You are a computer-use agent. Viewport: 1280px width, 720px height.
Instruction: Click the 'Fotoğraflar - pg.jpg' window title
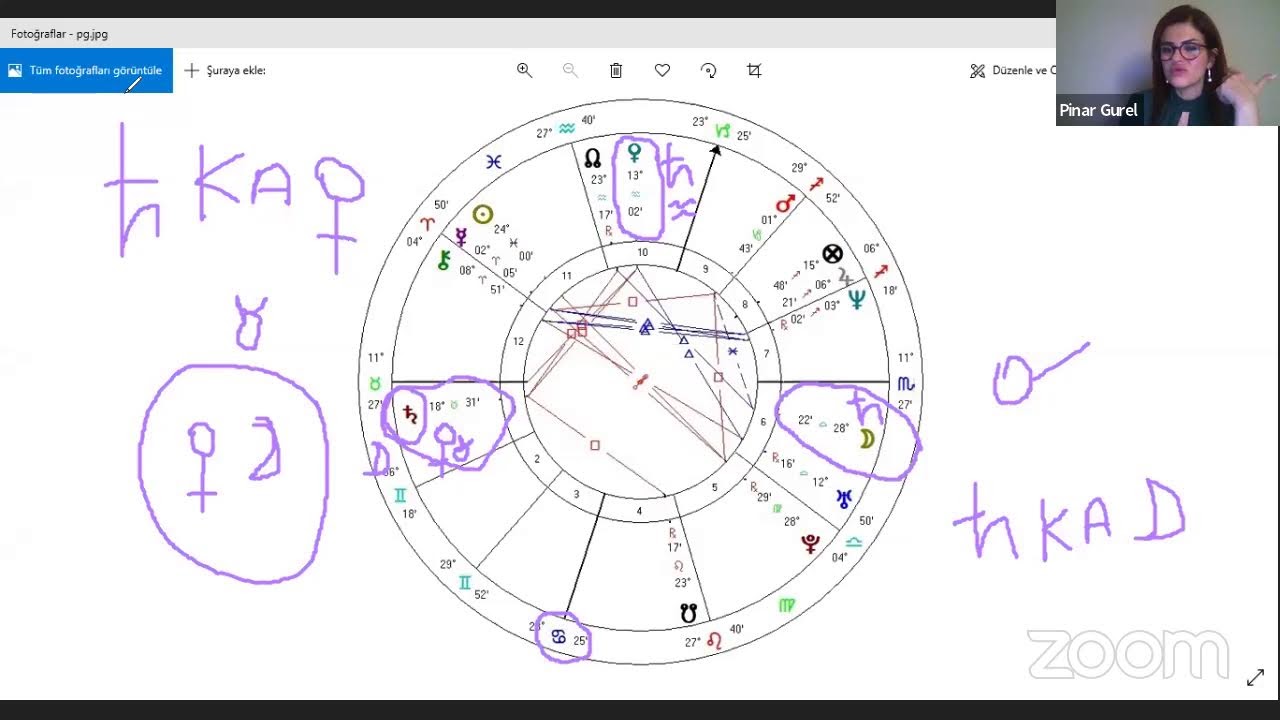click(x=59, y=33)
